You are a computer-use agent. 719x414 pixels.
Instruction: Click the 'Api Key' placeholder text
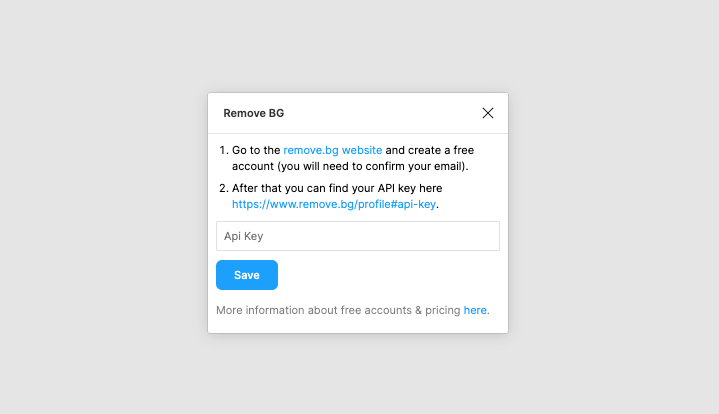[243, 236]
